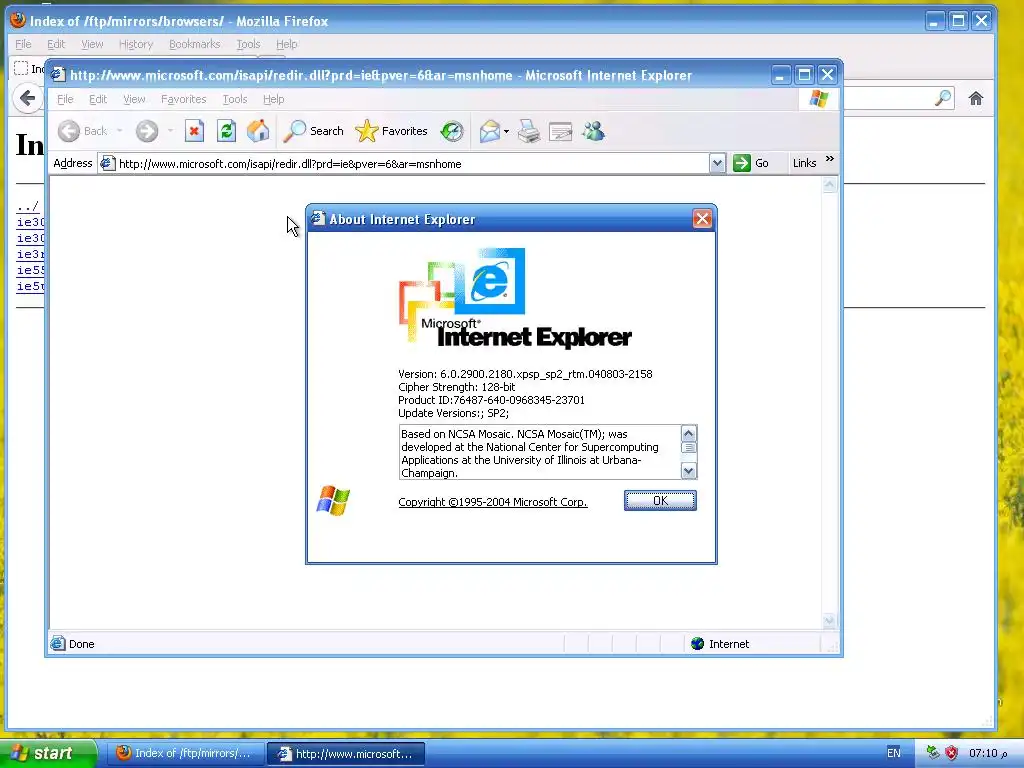Open Forward history dropdown arrow in IE
1024x768 pixels.
pyautogui.click(x=170, y=131)
